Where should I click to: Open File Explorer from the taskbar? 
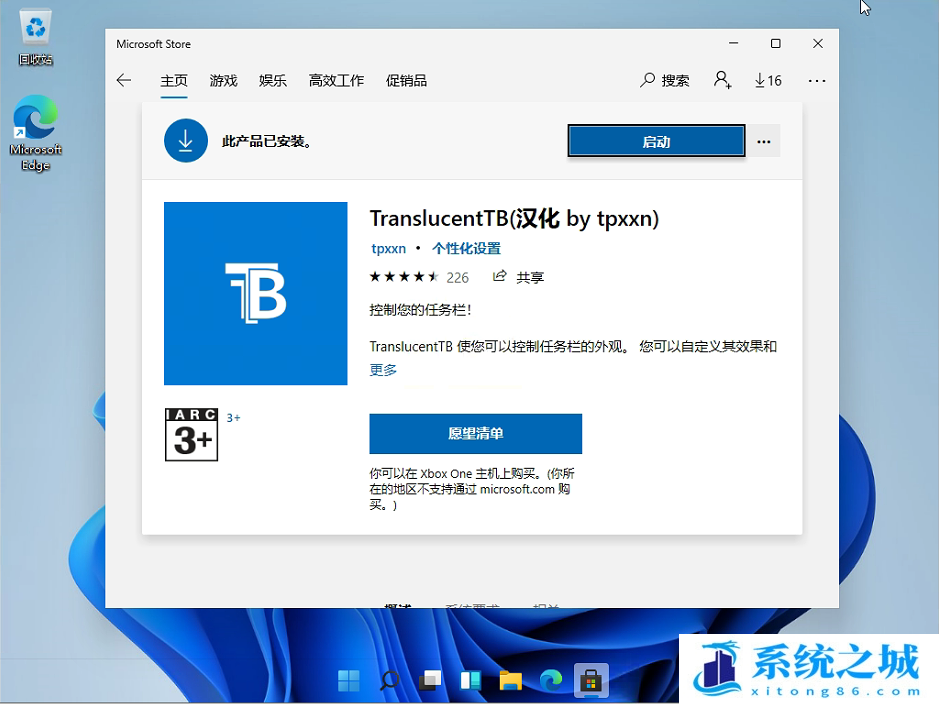point(511,680)
